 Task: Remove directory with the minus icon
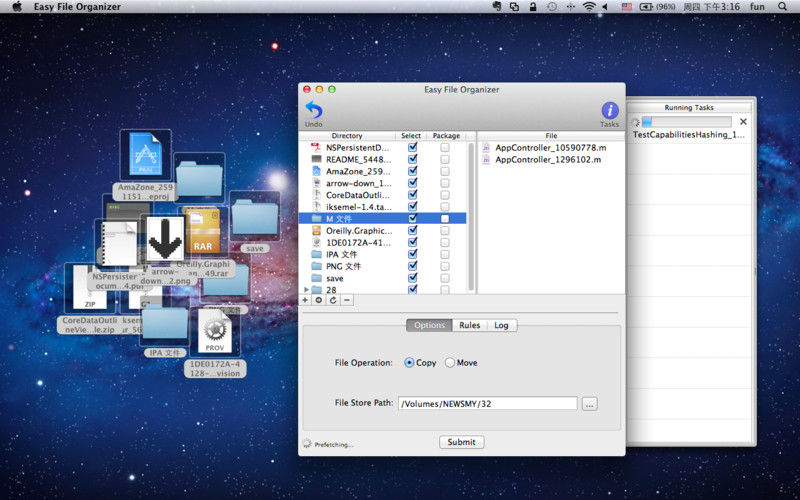tap(347, 300)
